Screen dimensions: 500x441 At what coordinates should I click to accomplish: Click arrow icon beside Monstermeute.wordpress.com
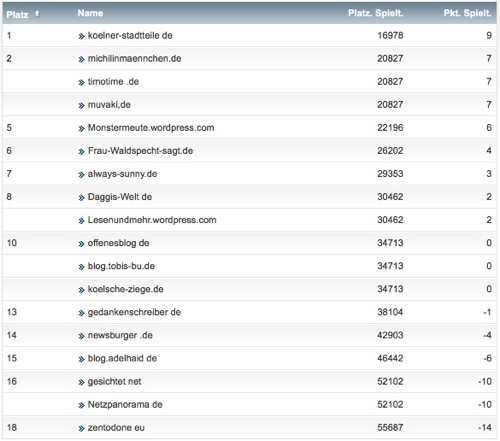[81, 129]
